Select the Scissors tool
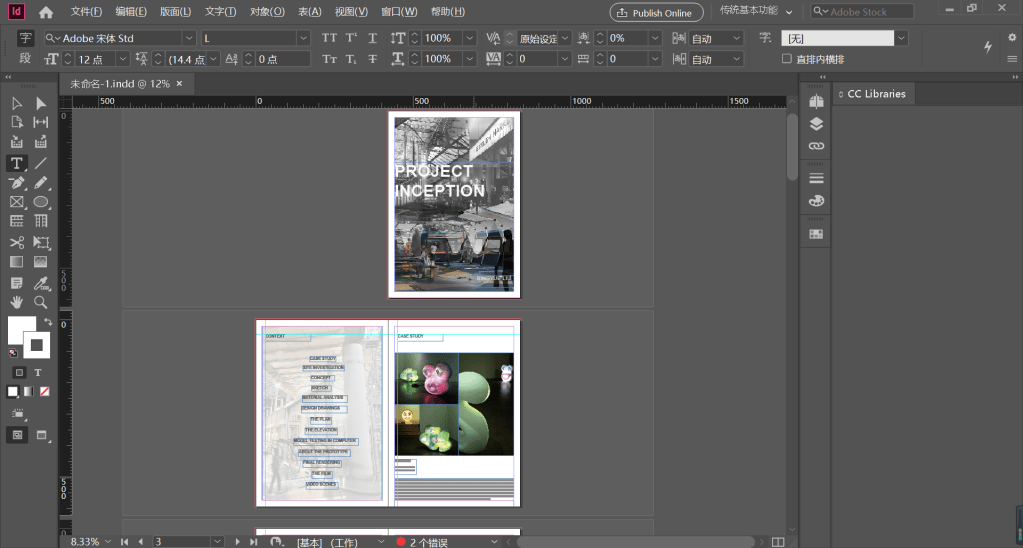 pos(17,243)
